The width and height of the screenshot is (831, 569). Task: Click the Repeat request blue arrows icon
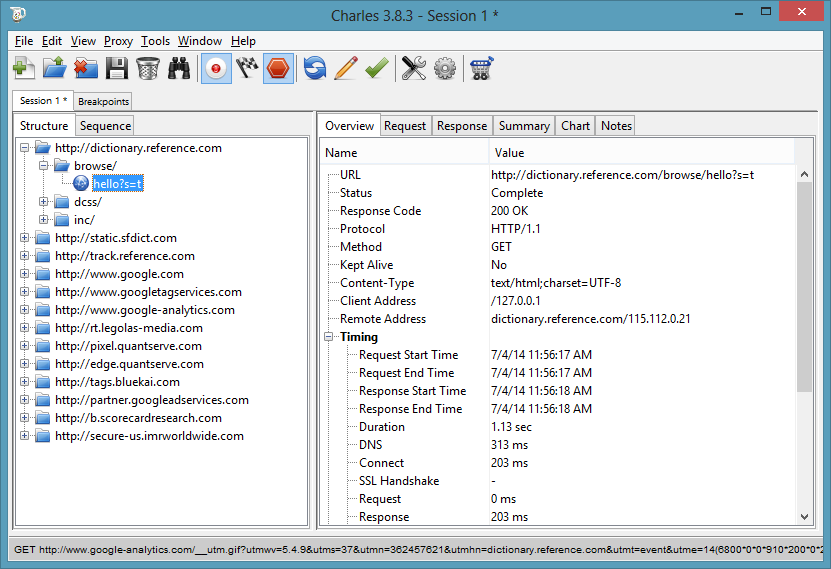coord(315,68)
